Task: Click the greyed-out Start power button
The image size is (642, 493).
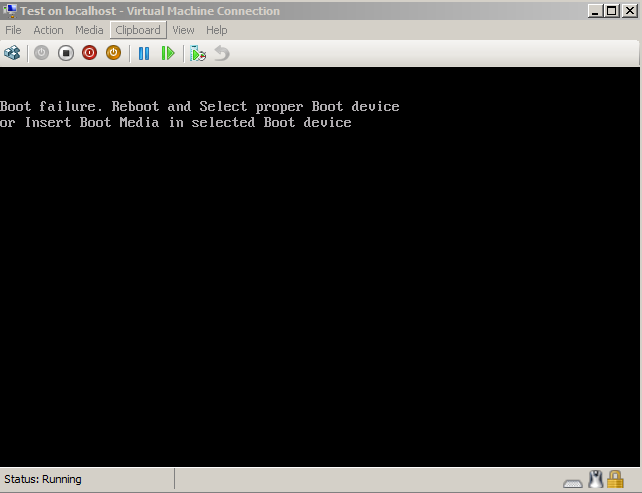Action: 41,53
